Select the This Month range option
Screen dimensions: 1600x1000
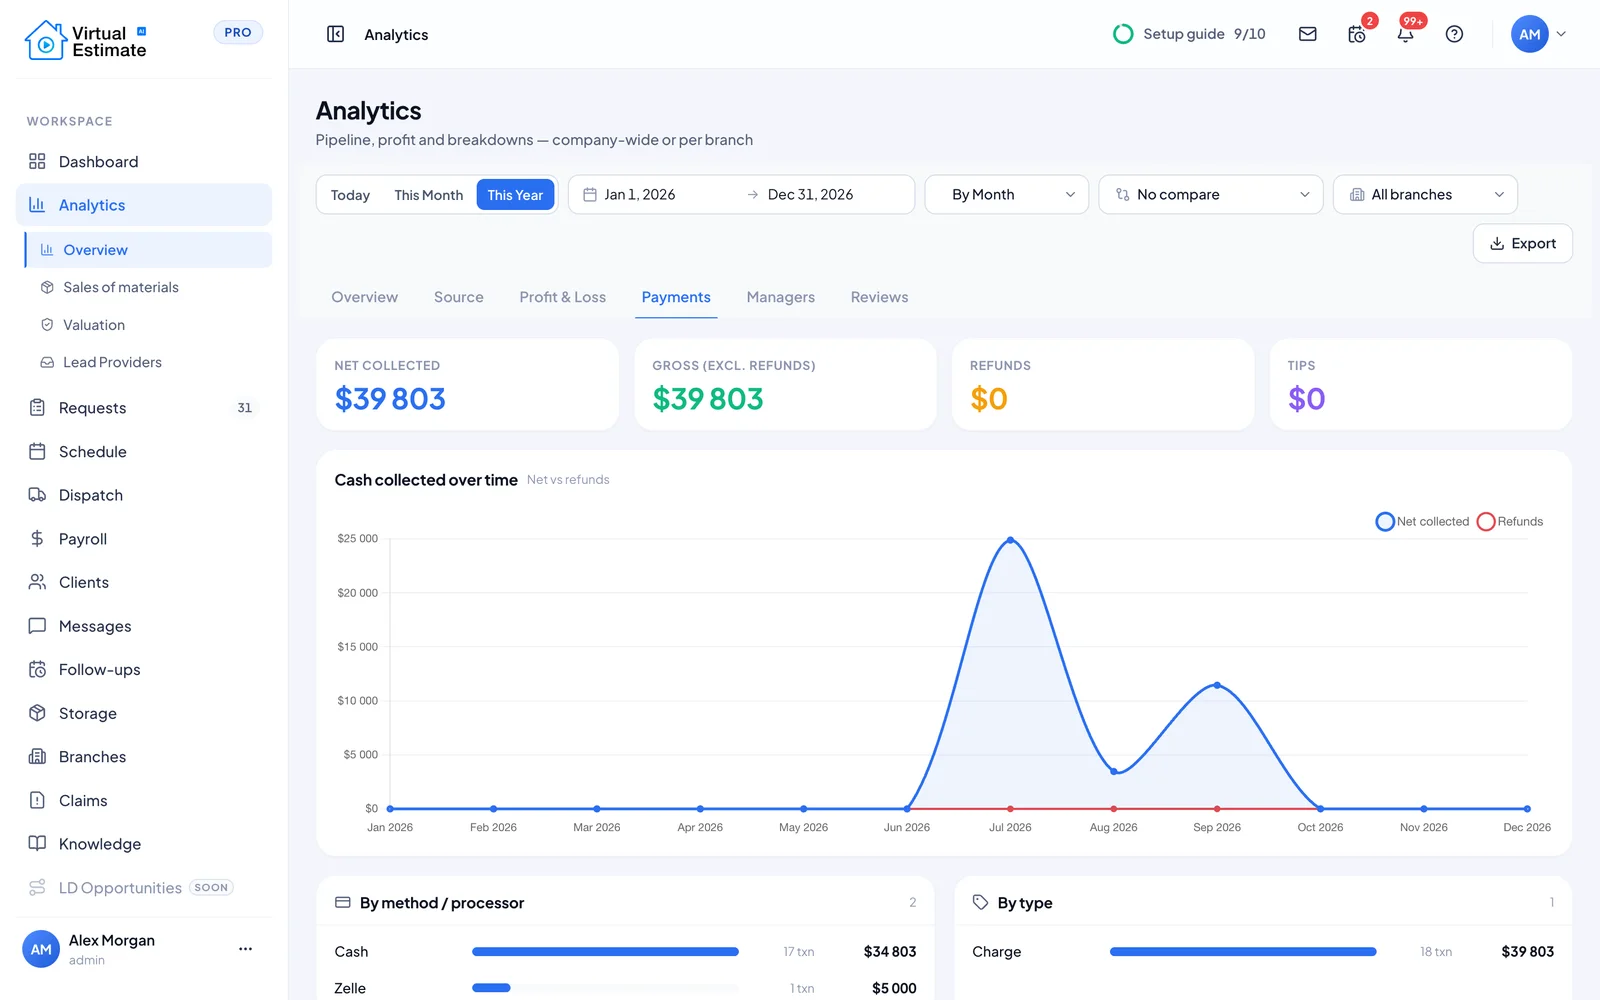click(428, 195)
